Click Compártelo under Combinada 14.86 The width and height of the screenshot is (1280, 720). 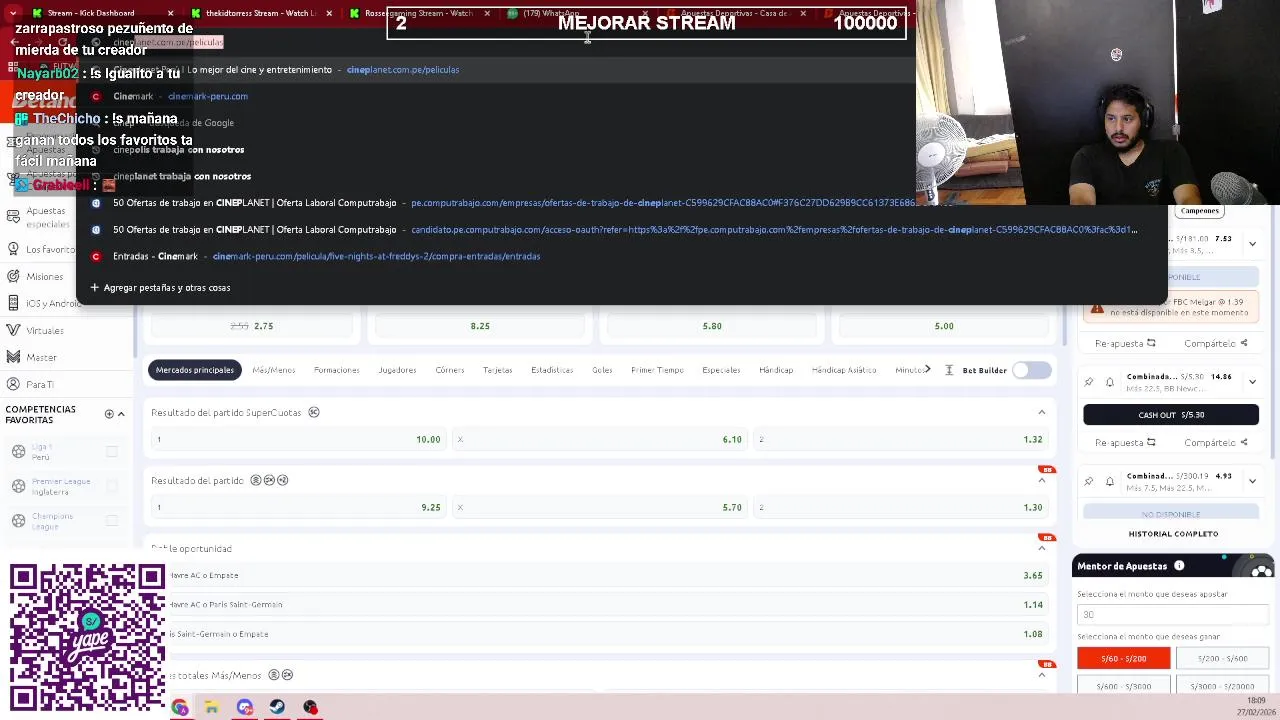coord(1215,442)
